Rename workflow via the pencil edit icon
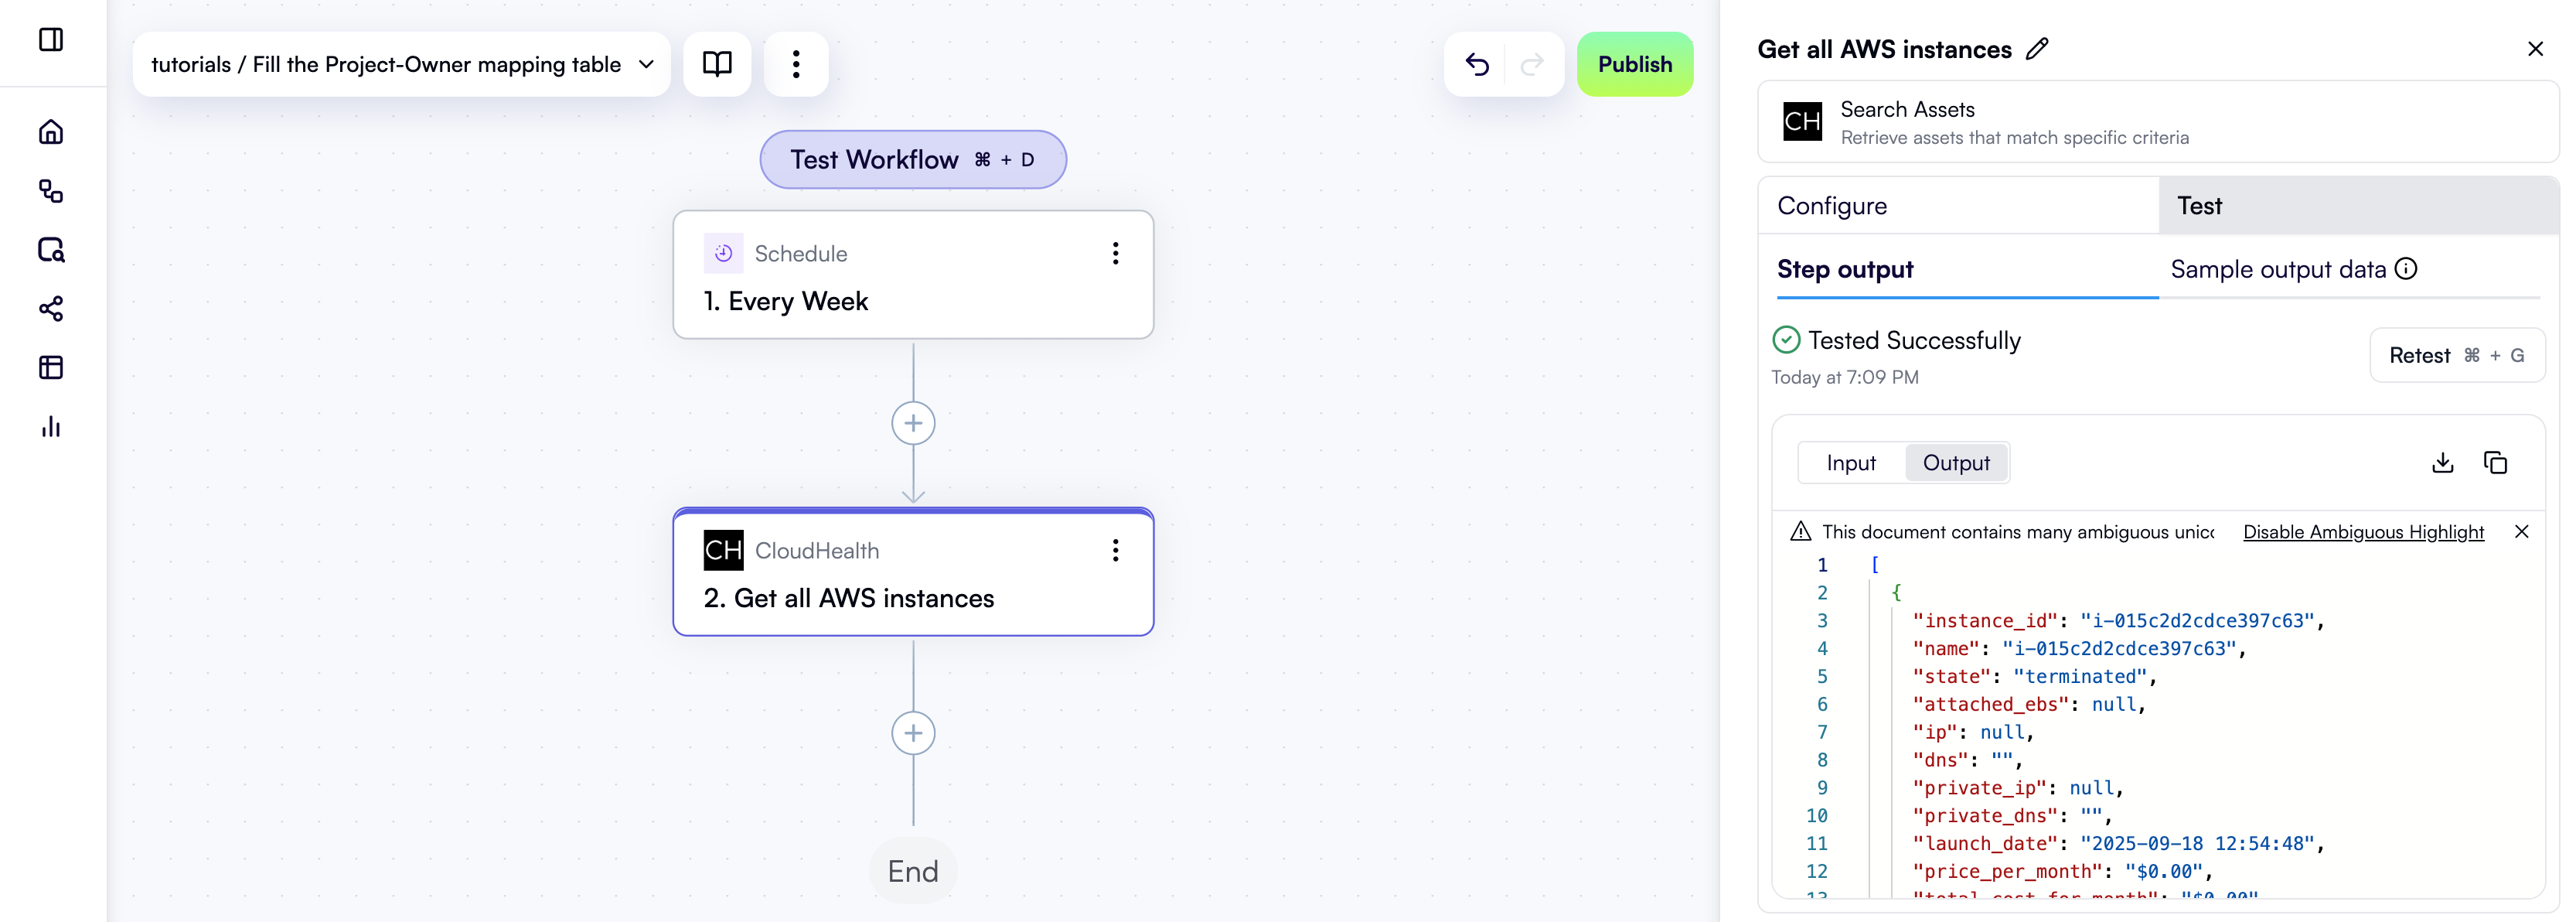 2038,48
